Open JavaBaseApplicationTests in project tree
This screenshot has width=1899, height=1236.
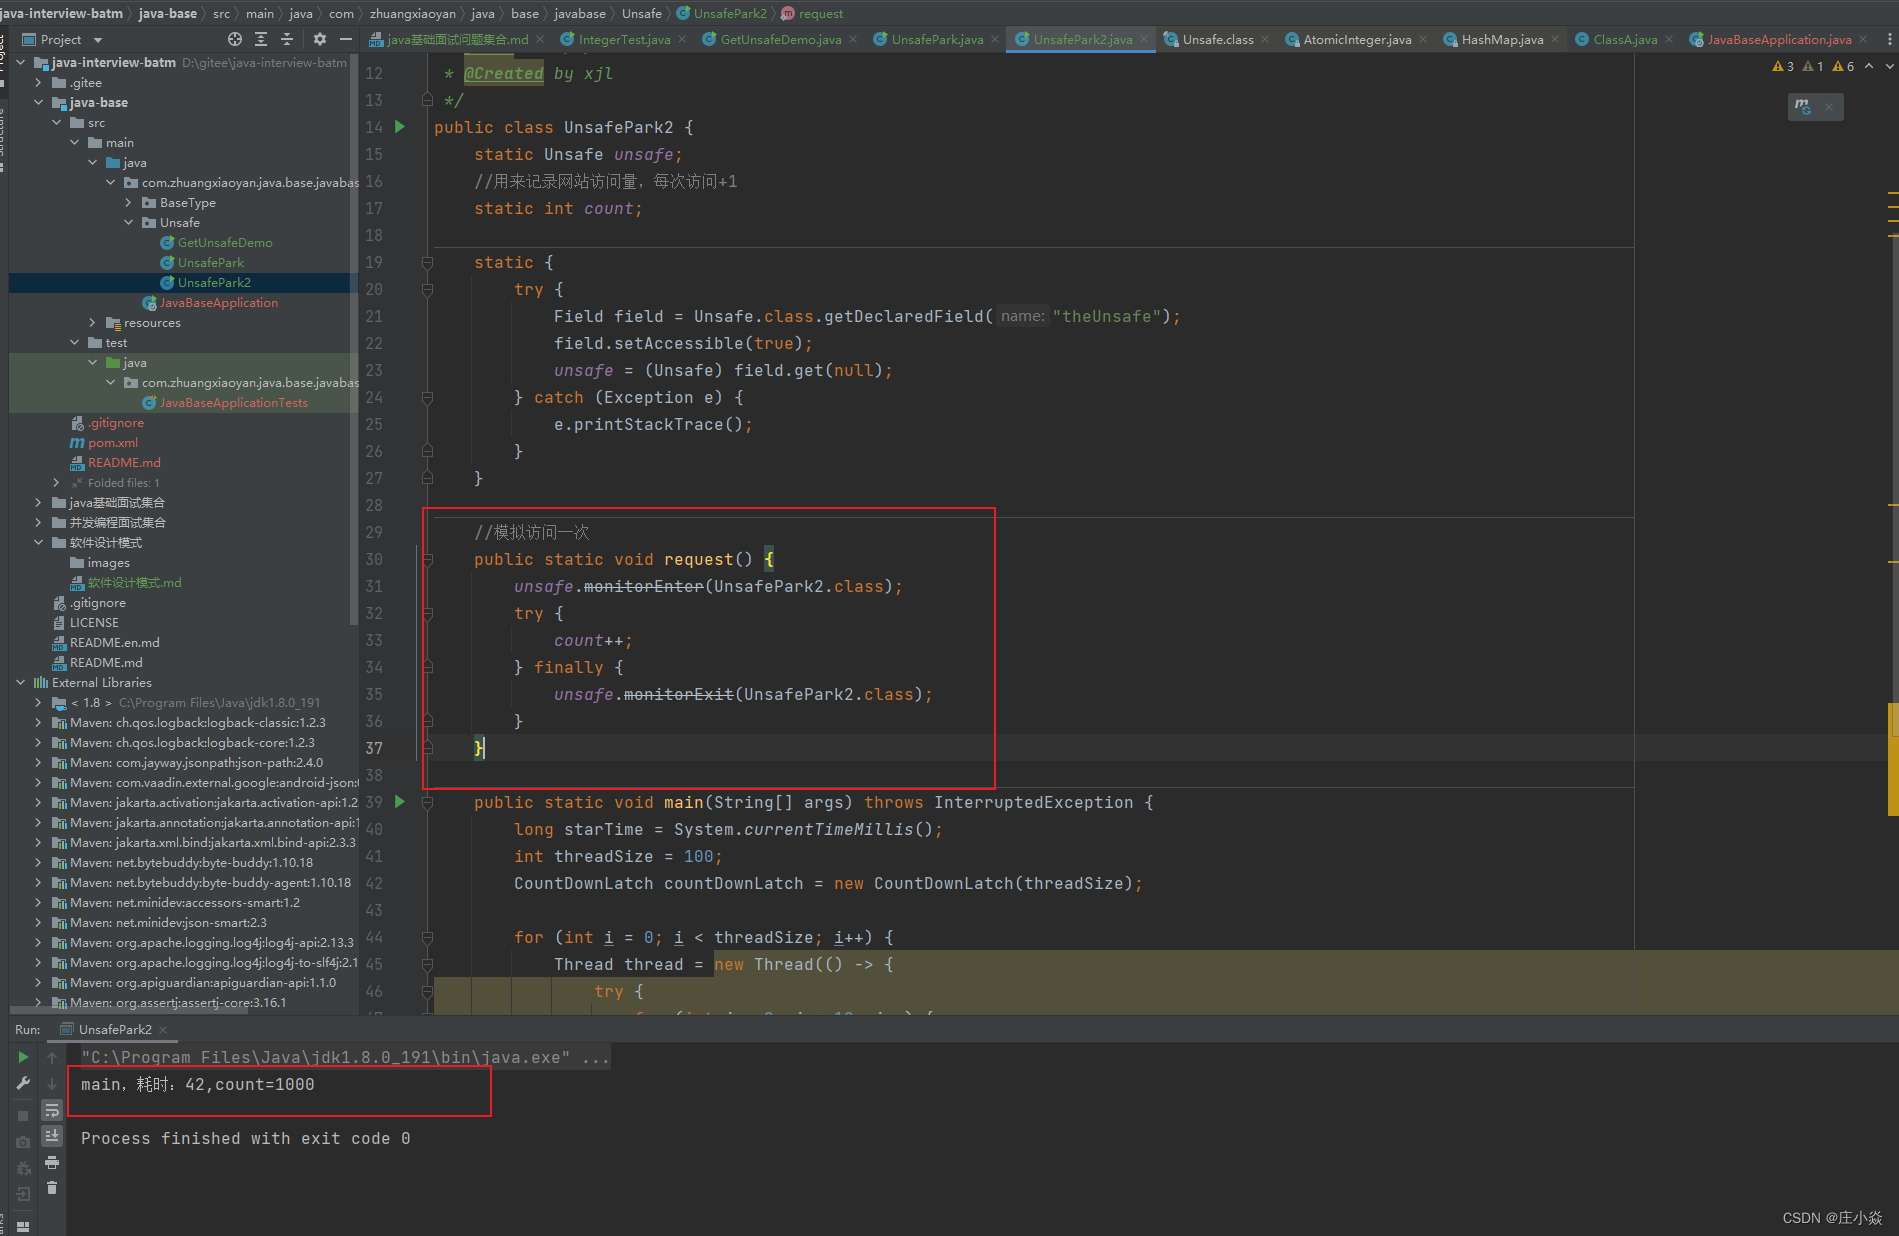pyautogui.click(x=233, y=403)
